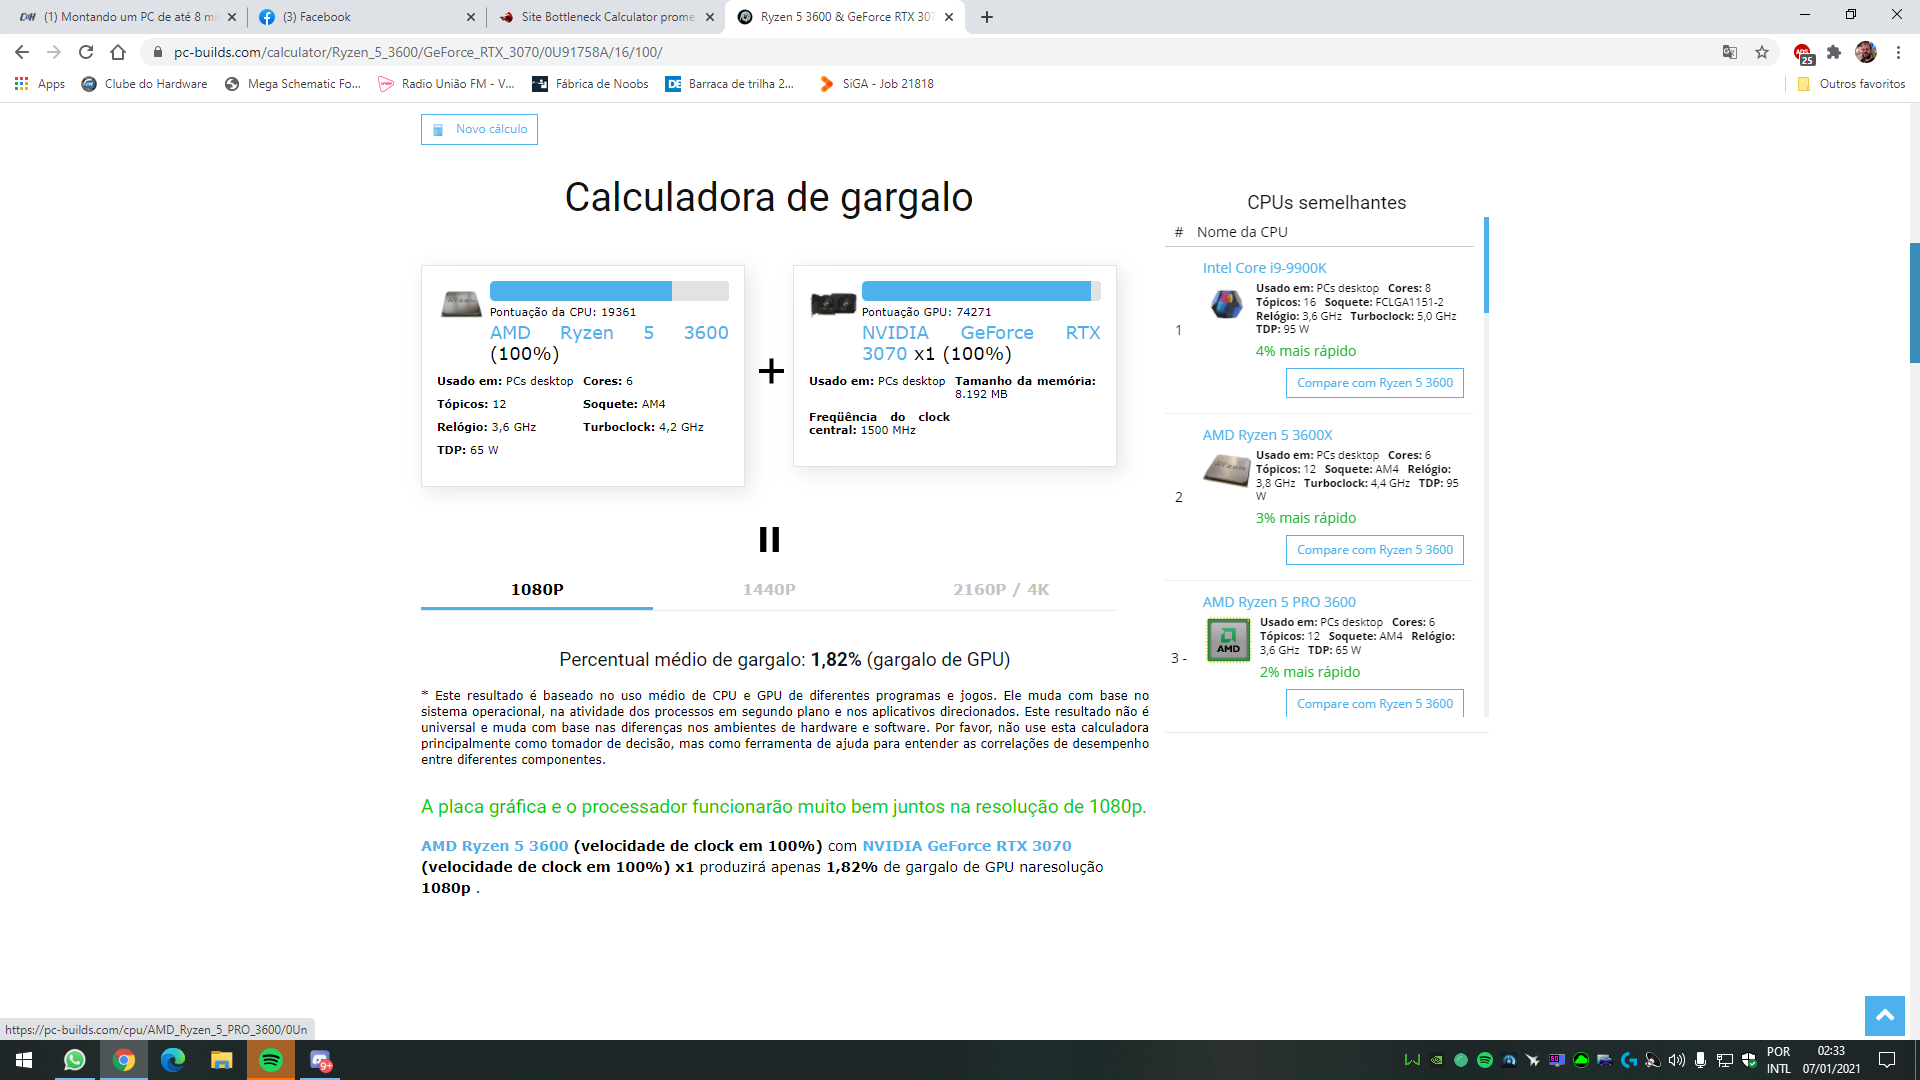Click the pause symbol below the cards

point(769,540)
